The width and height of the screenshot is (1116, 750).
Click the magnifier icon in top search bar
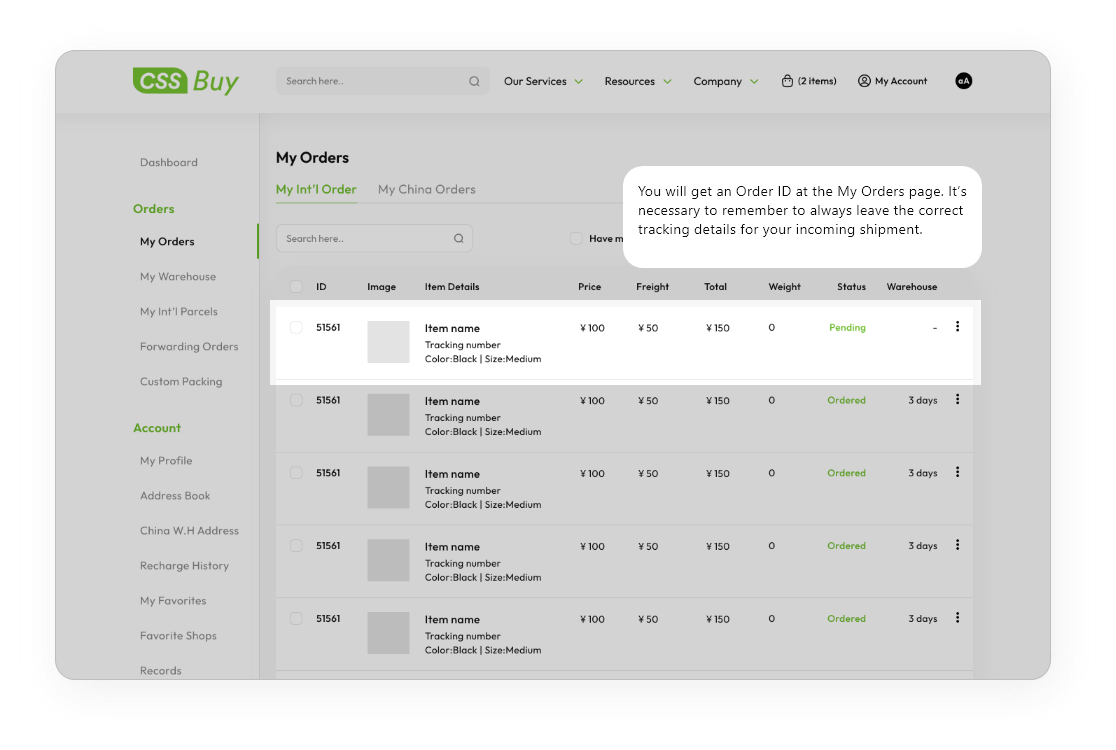(x=474, y=82)
